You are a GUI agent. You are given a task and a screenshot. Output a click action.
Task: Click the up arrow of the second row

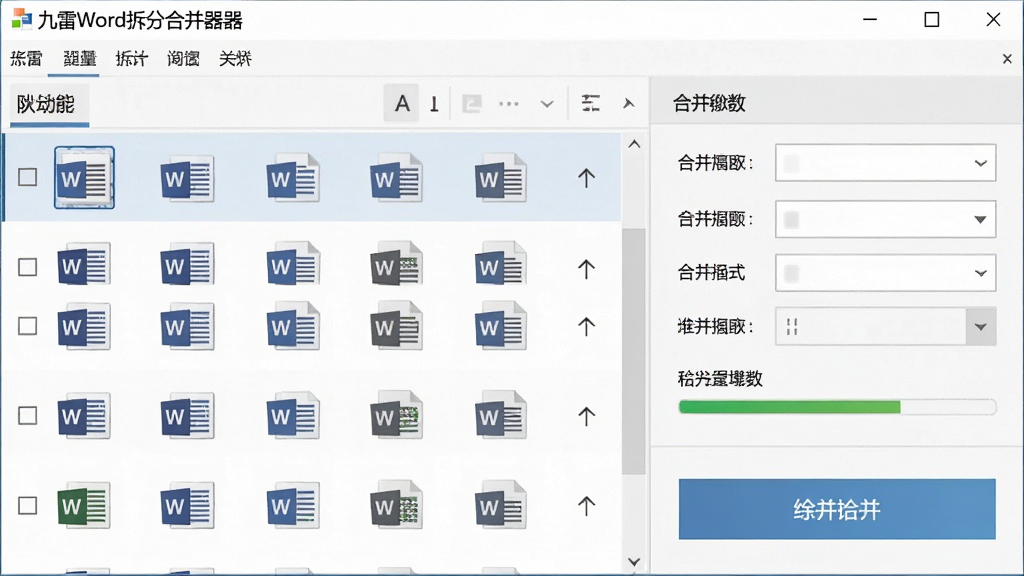point(586,268)
